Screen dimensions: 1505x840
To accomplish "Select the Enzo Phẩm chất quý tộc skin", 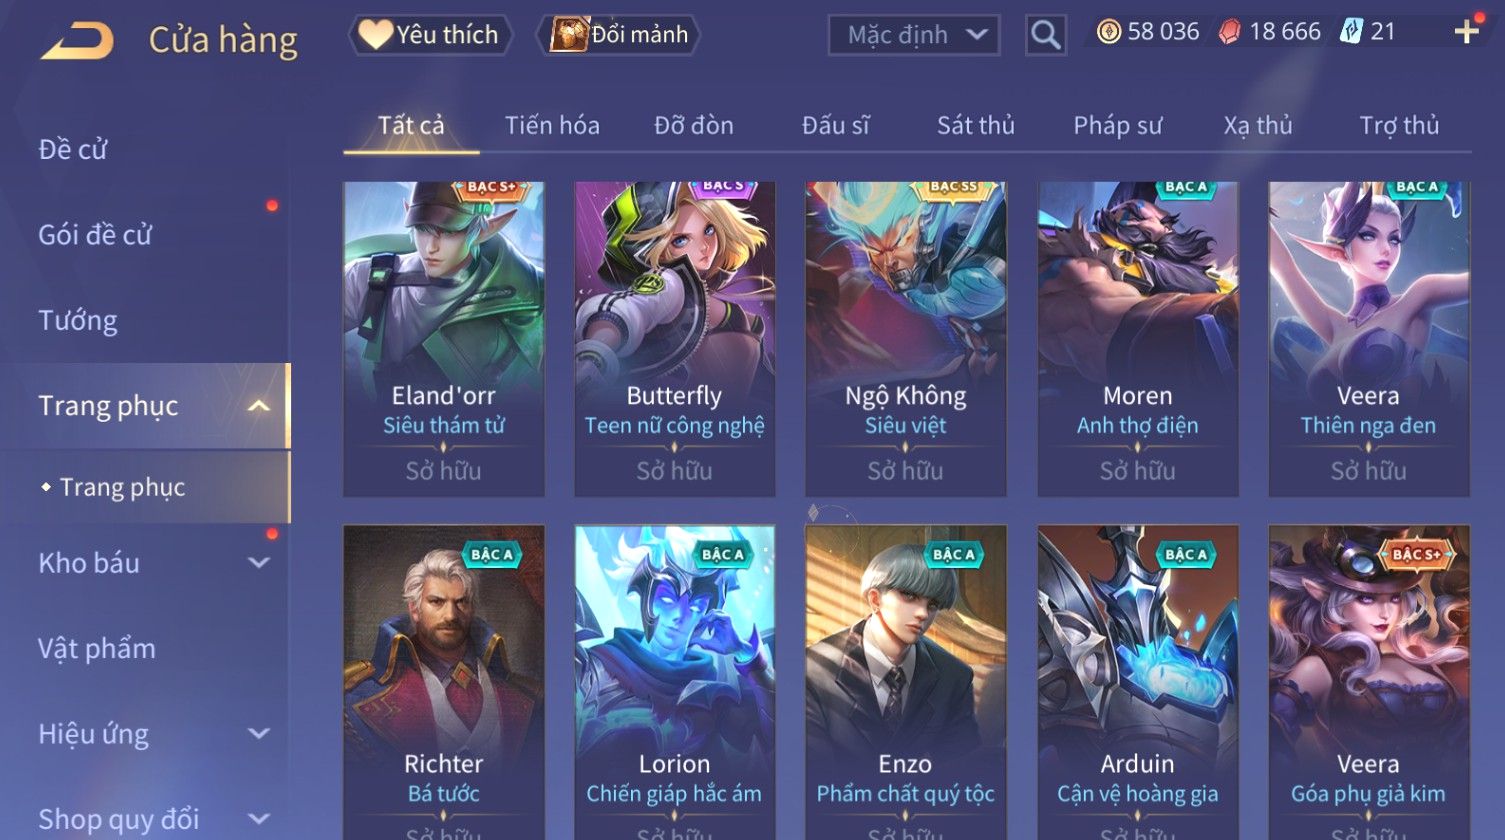I will [x=905, y=682].
